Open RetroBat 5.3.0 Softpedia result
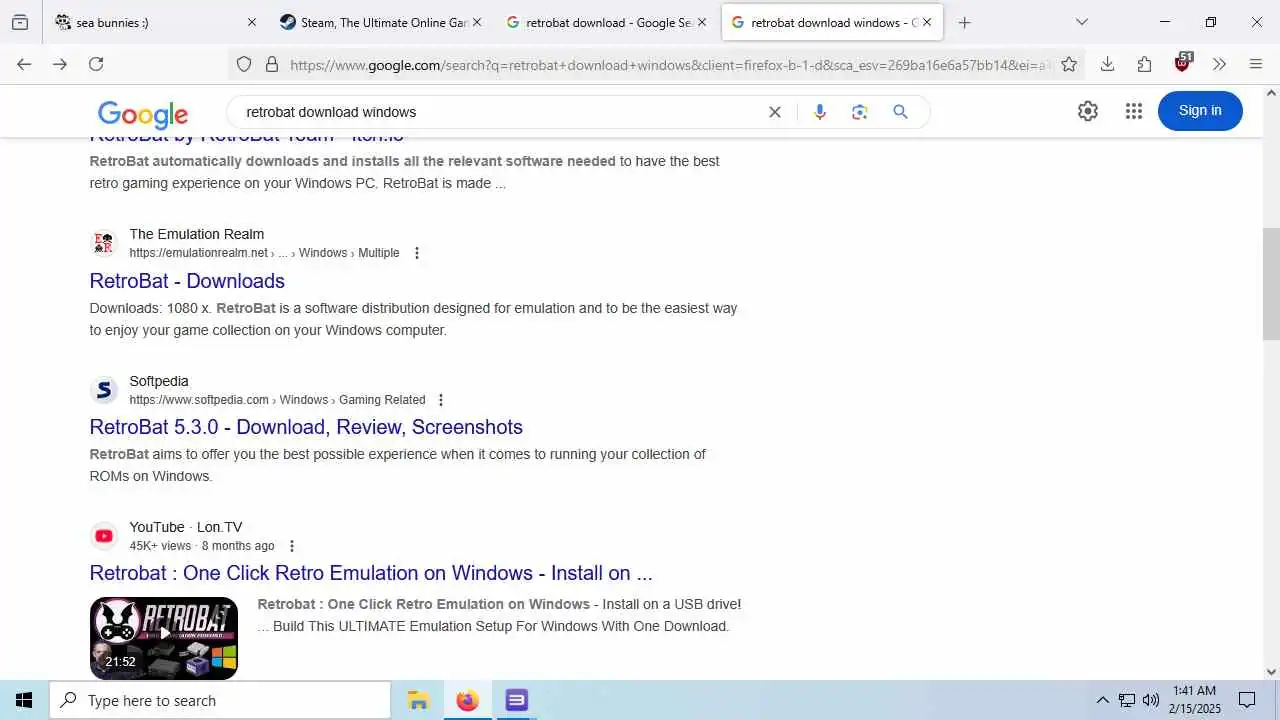1280x720 pixels. pyautogui.click(x=306, y=427)
